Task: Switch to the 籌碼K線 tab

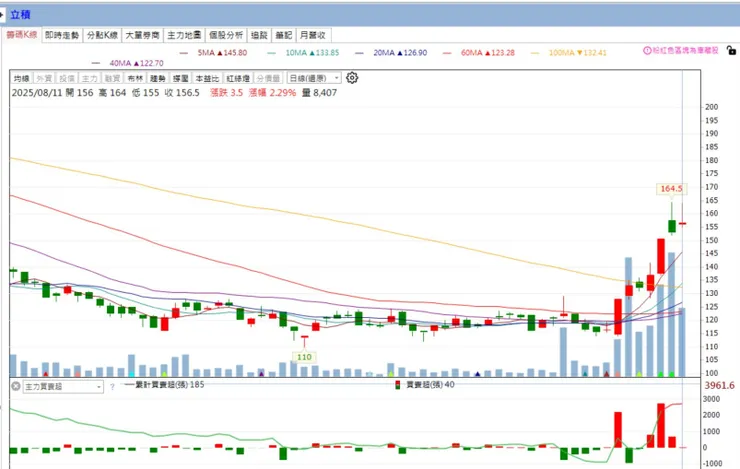Action: tap(22, 35)
